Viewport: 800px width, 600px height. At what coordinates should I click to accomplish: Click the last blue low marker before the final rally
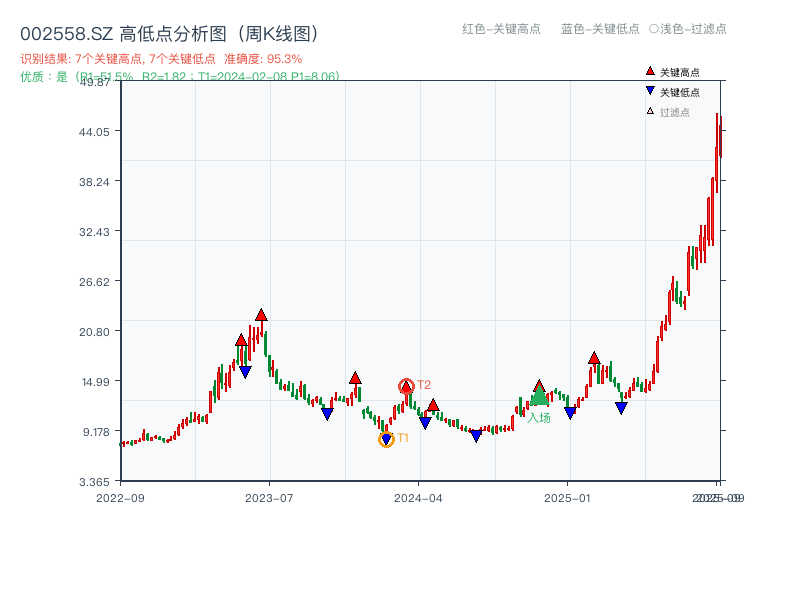tap(621, 408)
